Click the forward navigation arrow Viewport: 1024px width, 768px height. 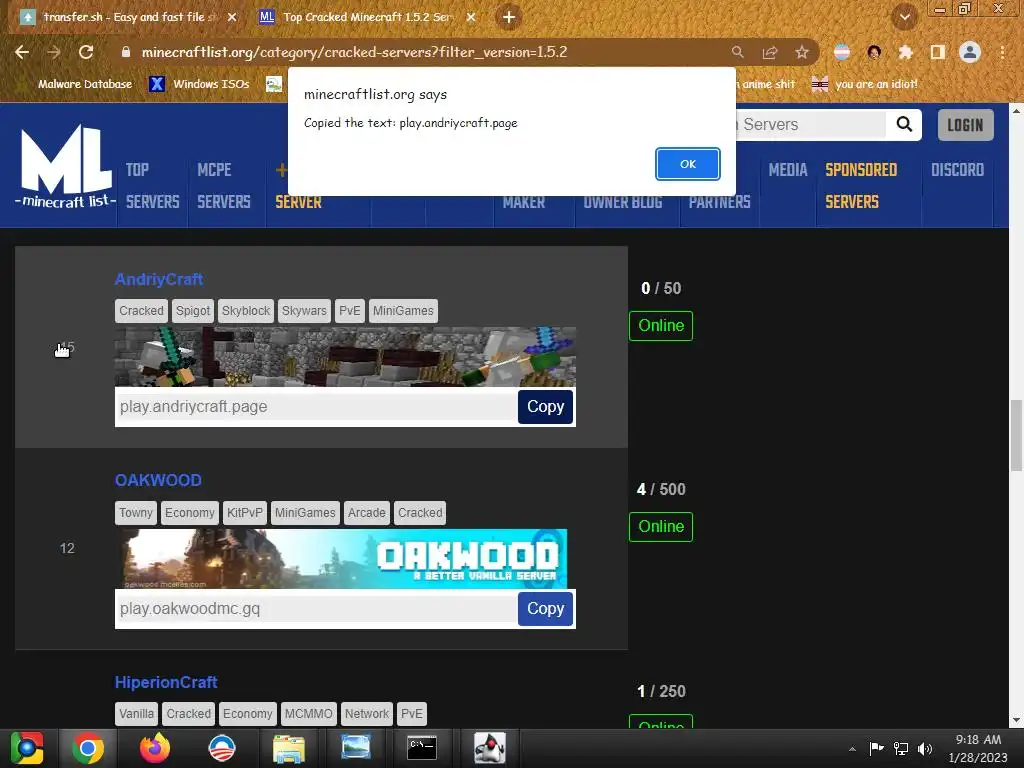click(54, 52)
